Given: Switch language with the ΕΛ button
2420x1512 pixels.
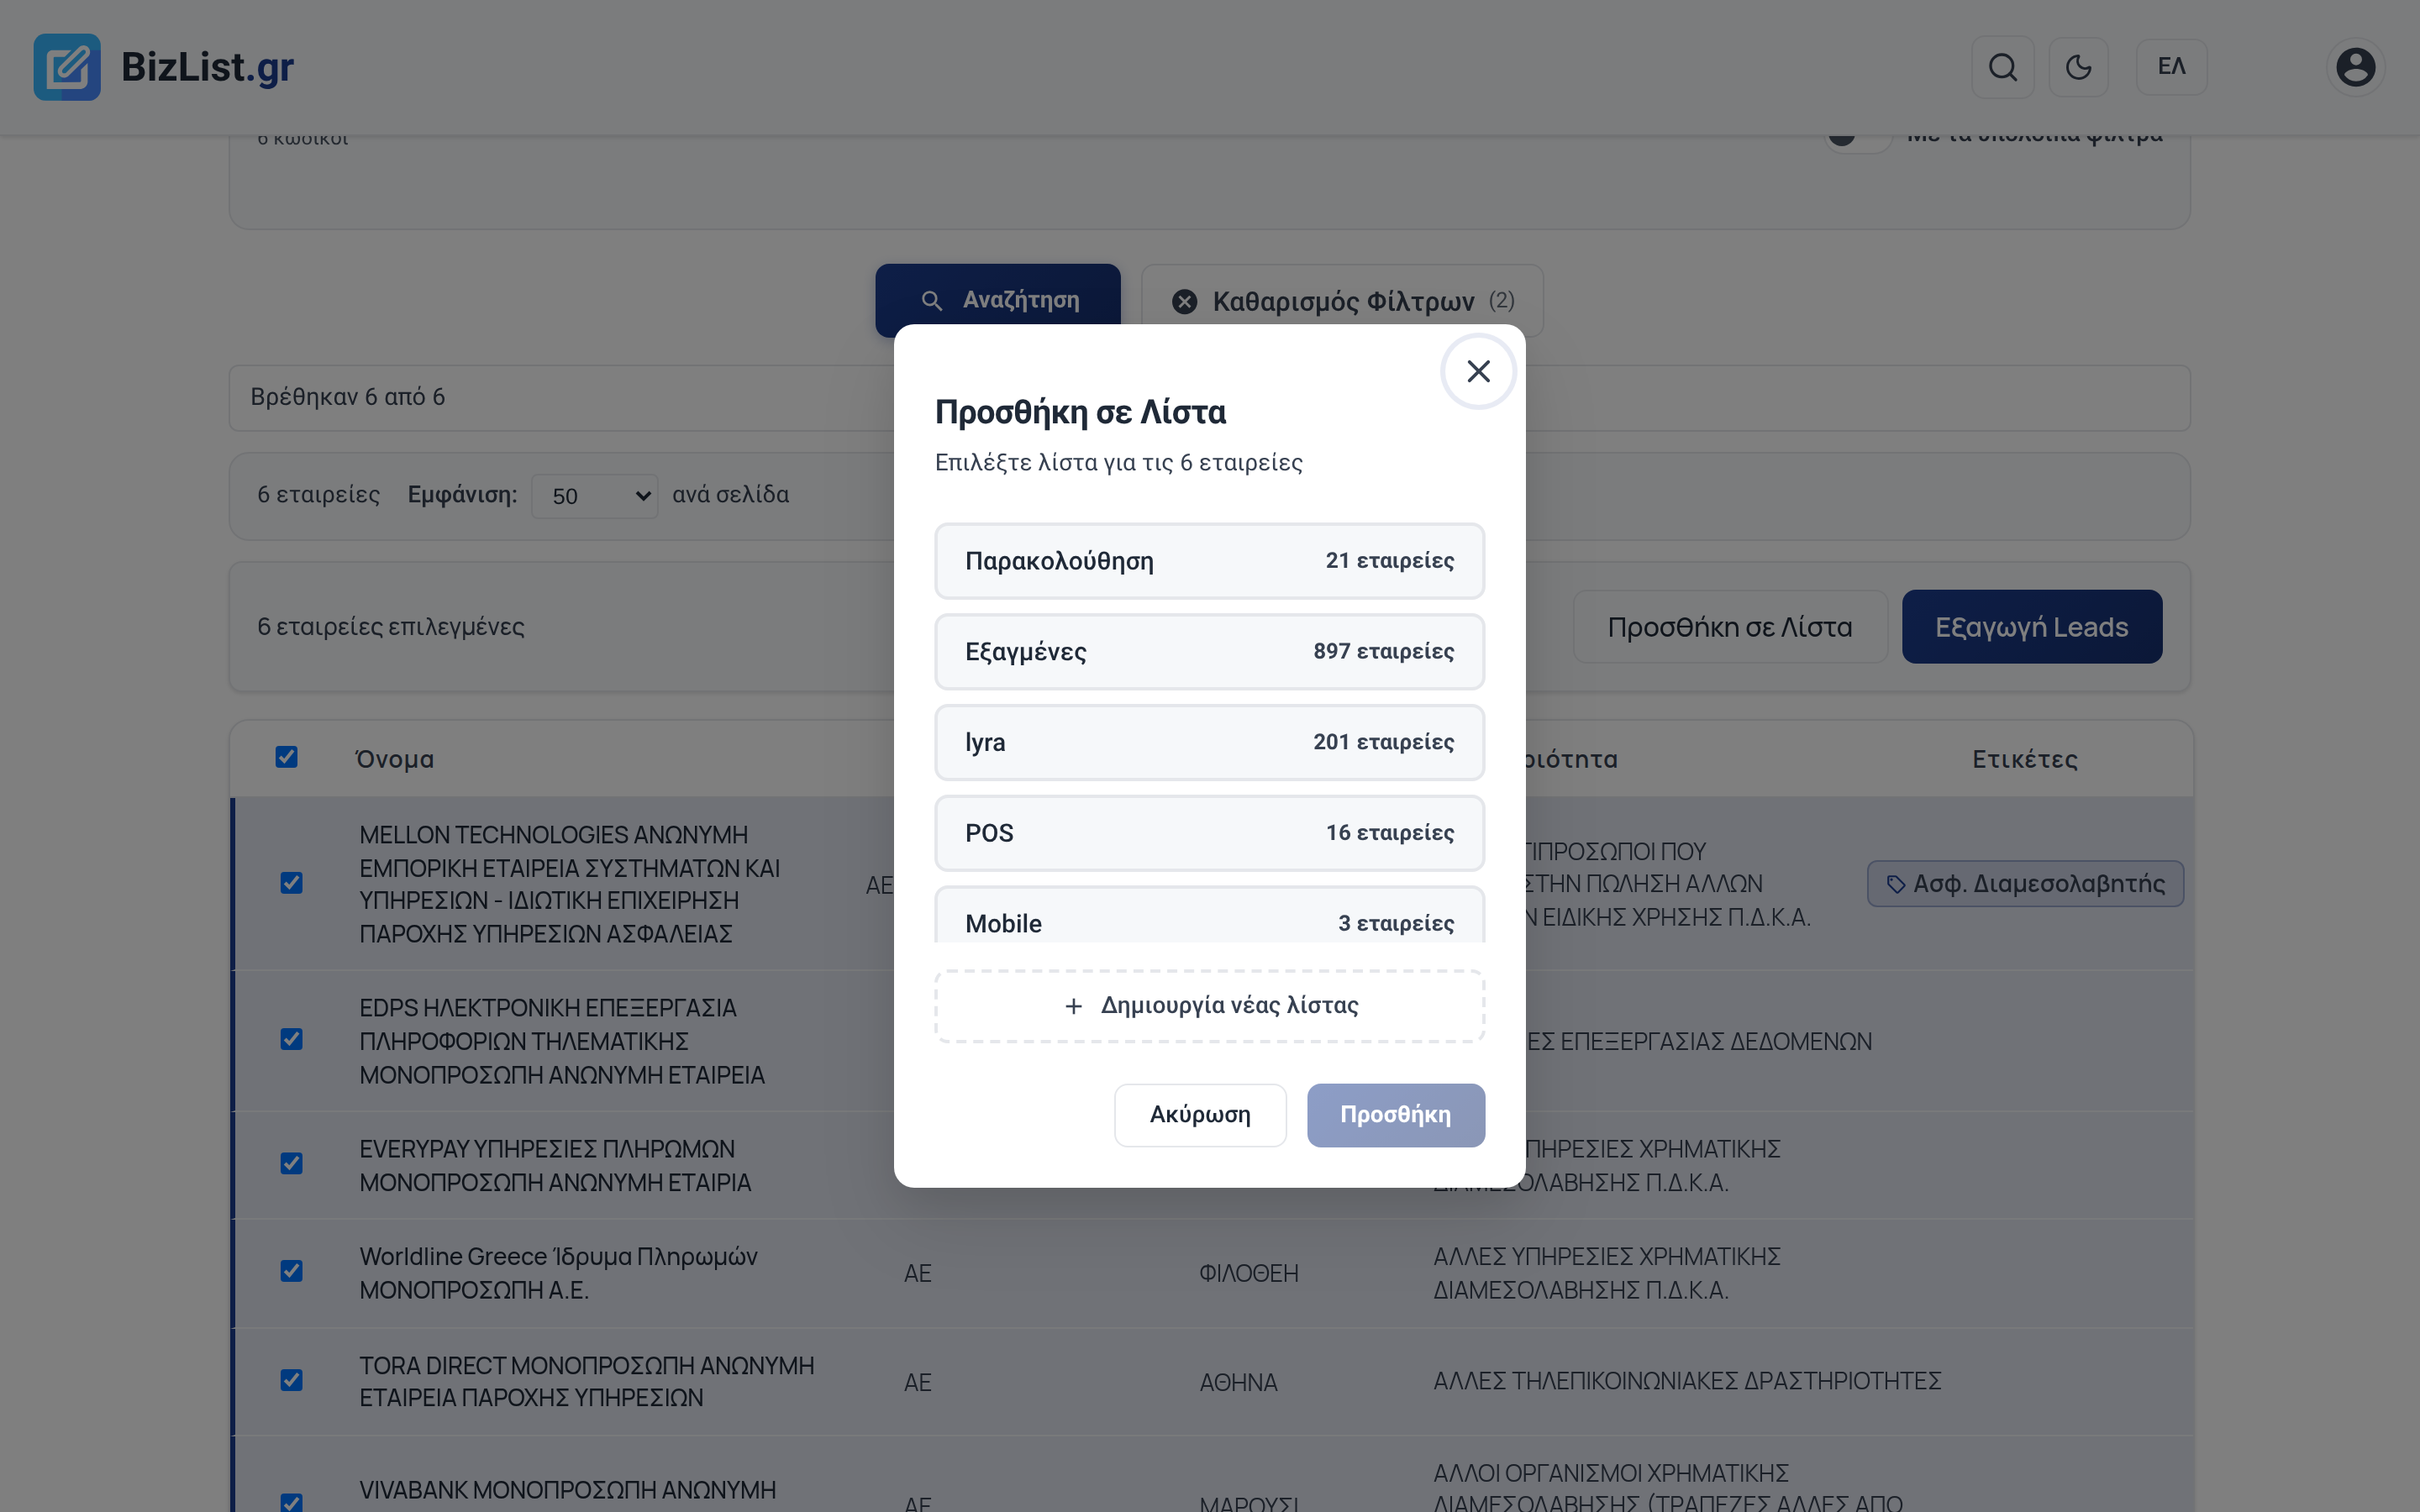Looking at the screenshot, I should point(2171,67).
